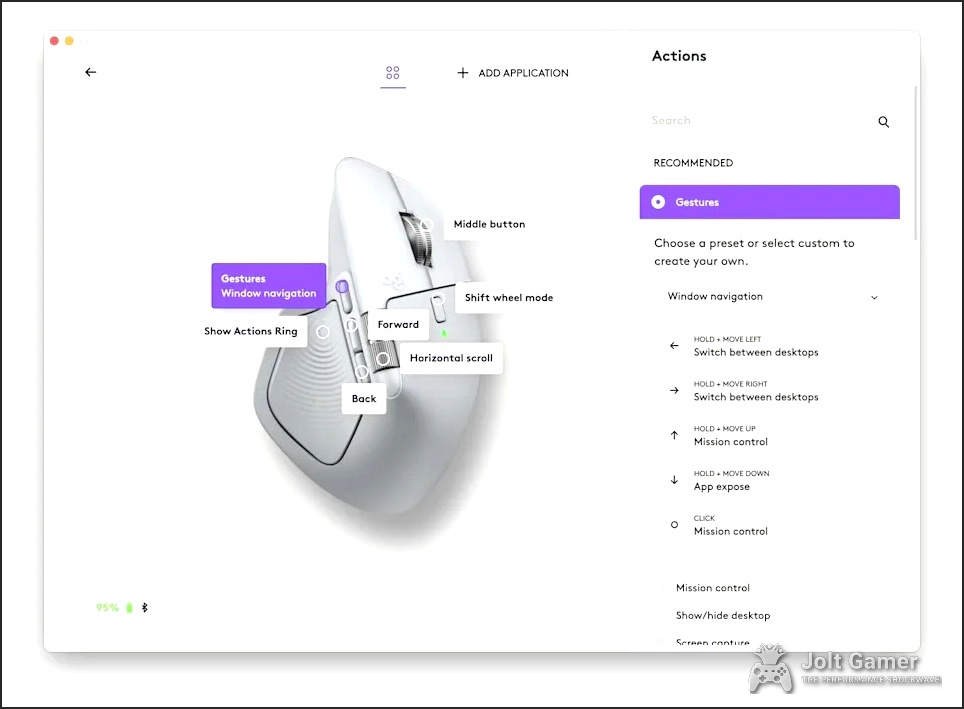The height and width of the screenshot is (709, 964).
Task: Select the Gestures preset in Recommended
Action: [769, 202]
